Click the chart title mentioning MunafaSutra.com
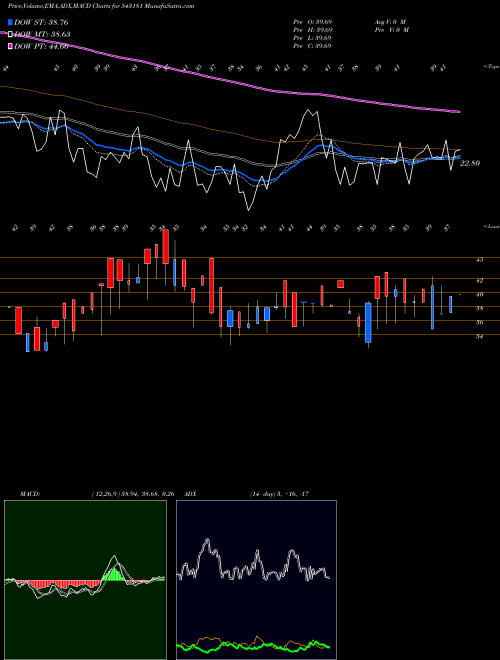Image resolution: width=500 pixels, height=660 pixels. coord(101,7)
